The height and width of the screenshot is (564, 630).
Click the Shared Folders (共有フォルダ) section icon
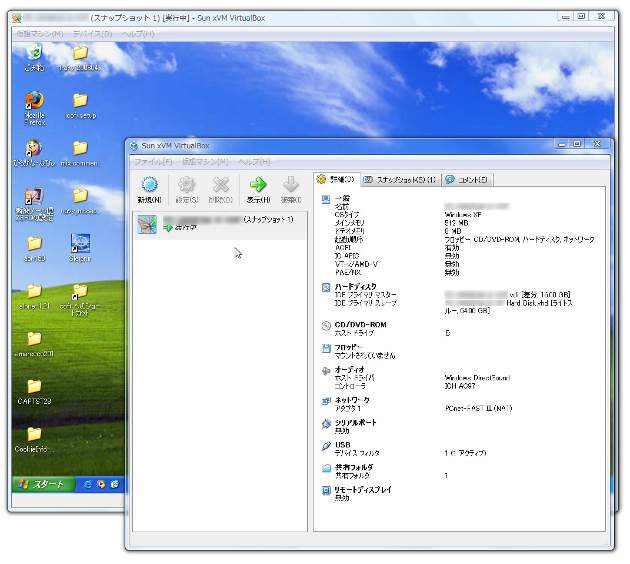coord(326,468)
